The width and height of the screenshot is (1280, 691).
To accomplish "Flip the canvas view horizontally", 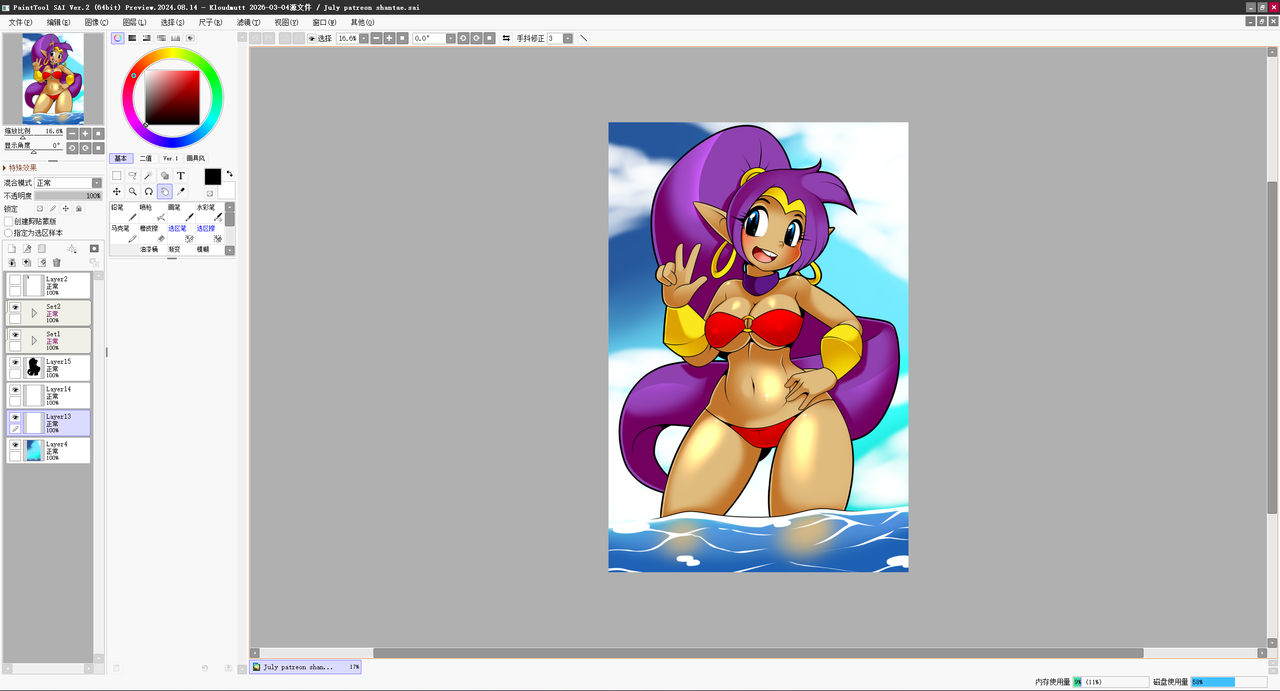I will [506, 38].
